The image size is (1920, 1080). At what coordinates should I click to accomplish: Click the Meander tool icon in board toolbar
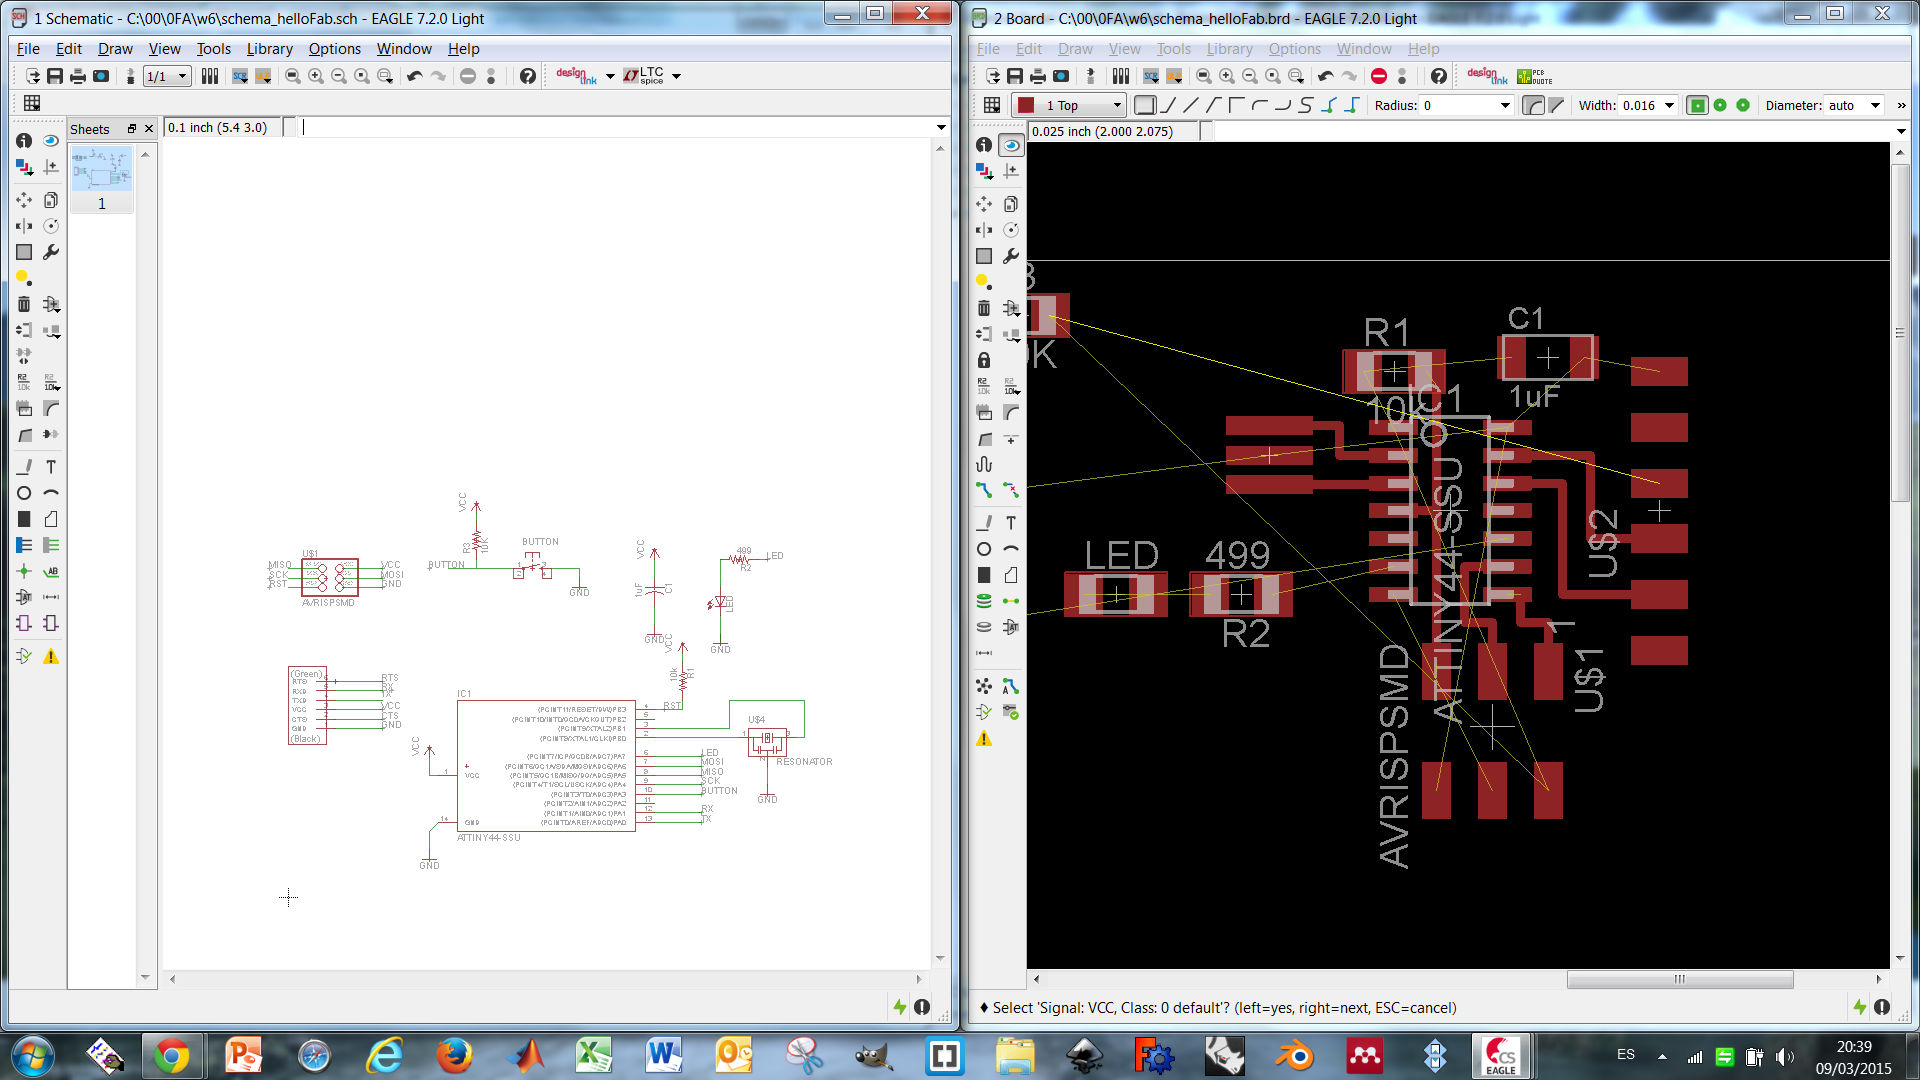click(984, 464)
